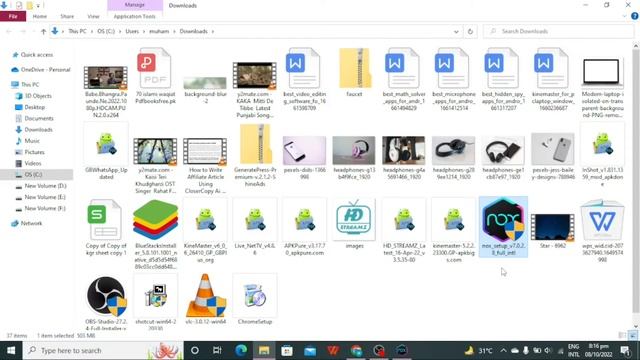Select the ChromeSetup file
This screenshot has width=640, height=360.
pos(255,300)
